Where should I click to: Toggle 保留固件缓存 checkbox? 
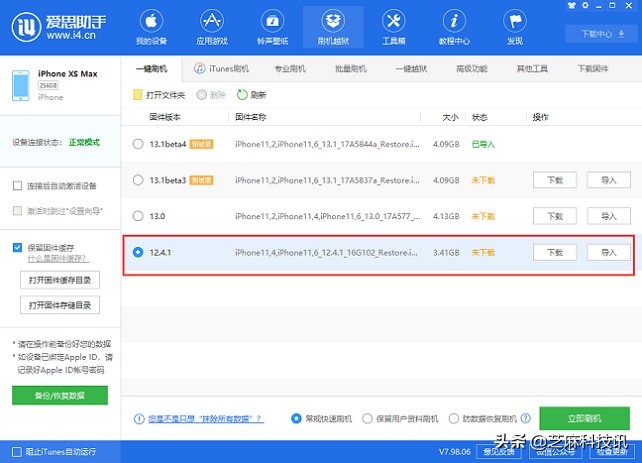(17, 247)
